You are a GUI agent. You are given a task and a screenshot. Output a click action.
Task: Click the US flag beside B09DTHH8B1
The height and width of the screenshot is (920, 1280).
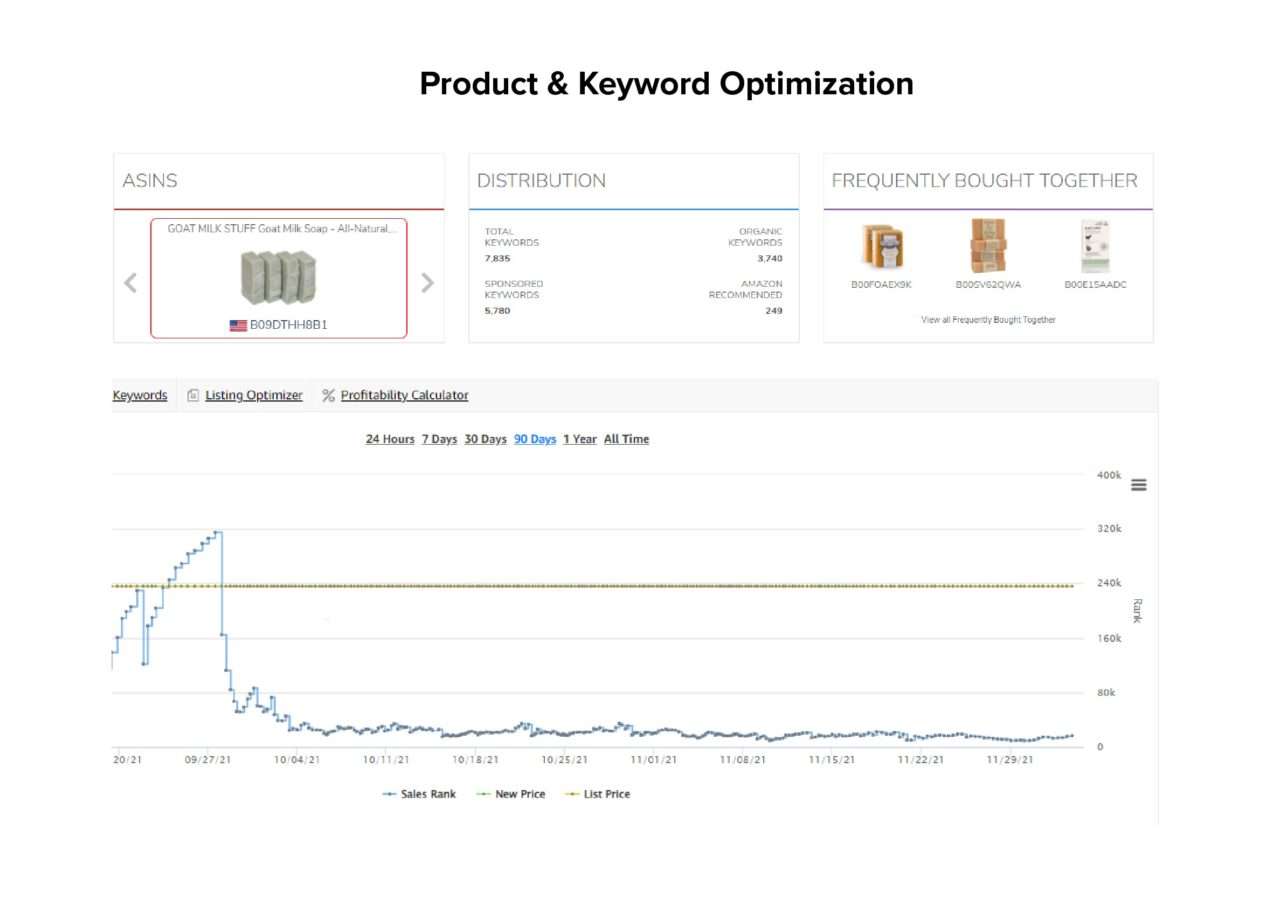(238, 325)
